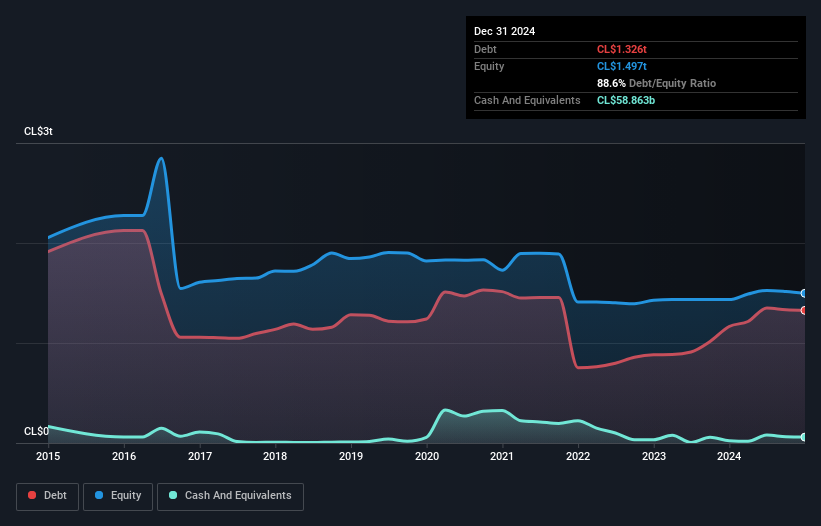This screenshot has height=526, width=821.
Task: Click the CL$1.497t equity value
Action: [x=622, y=66]
